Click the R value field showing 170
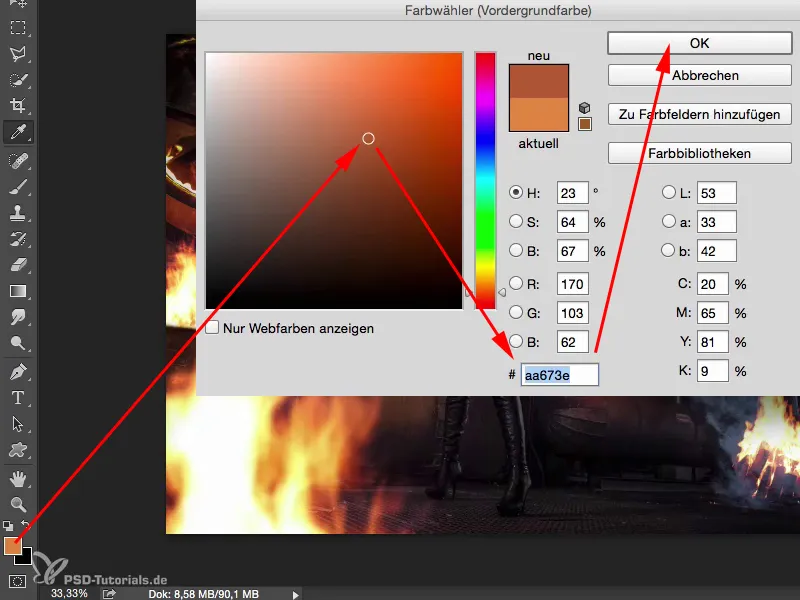 (572, 284)
